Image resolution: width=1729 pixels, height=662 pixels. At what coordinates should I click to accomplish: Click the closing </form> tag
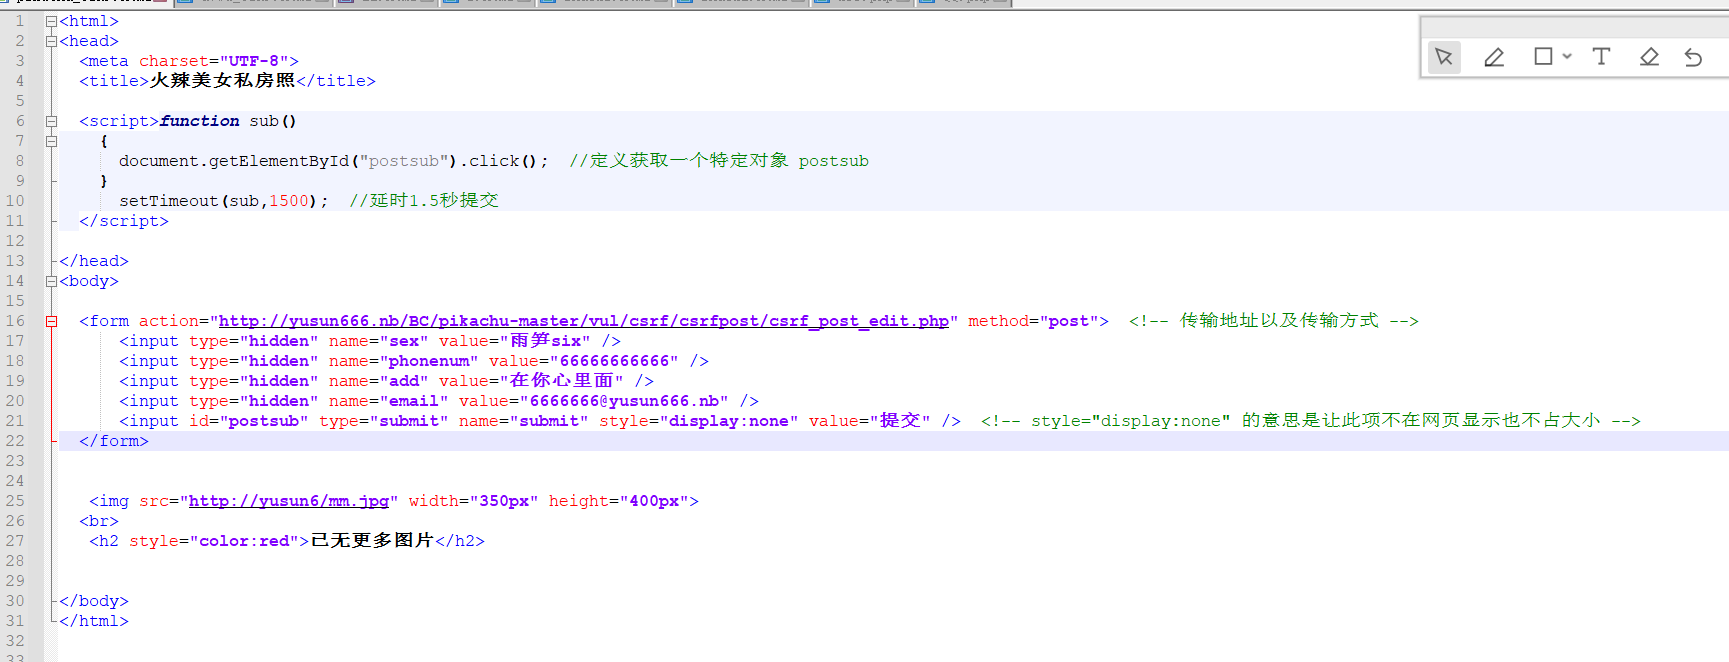pyautogui.click(x=114, y=441)
